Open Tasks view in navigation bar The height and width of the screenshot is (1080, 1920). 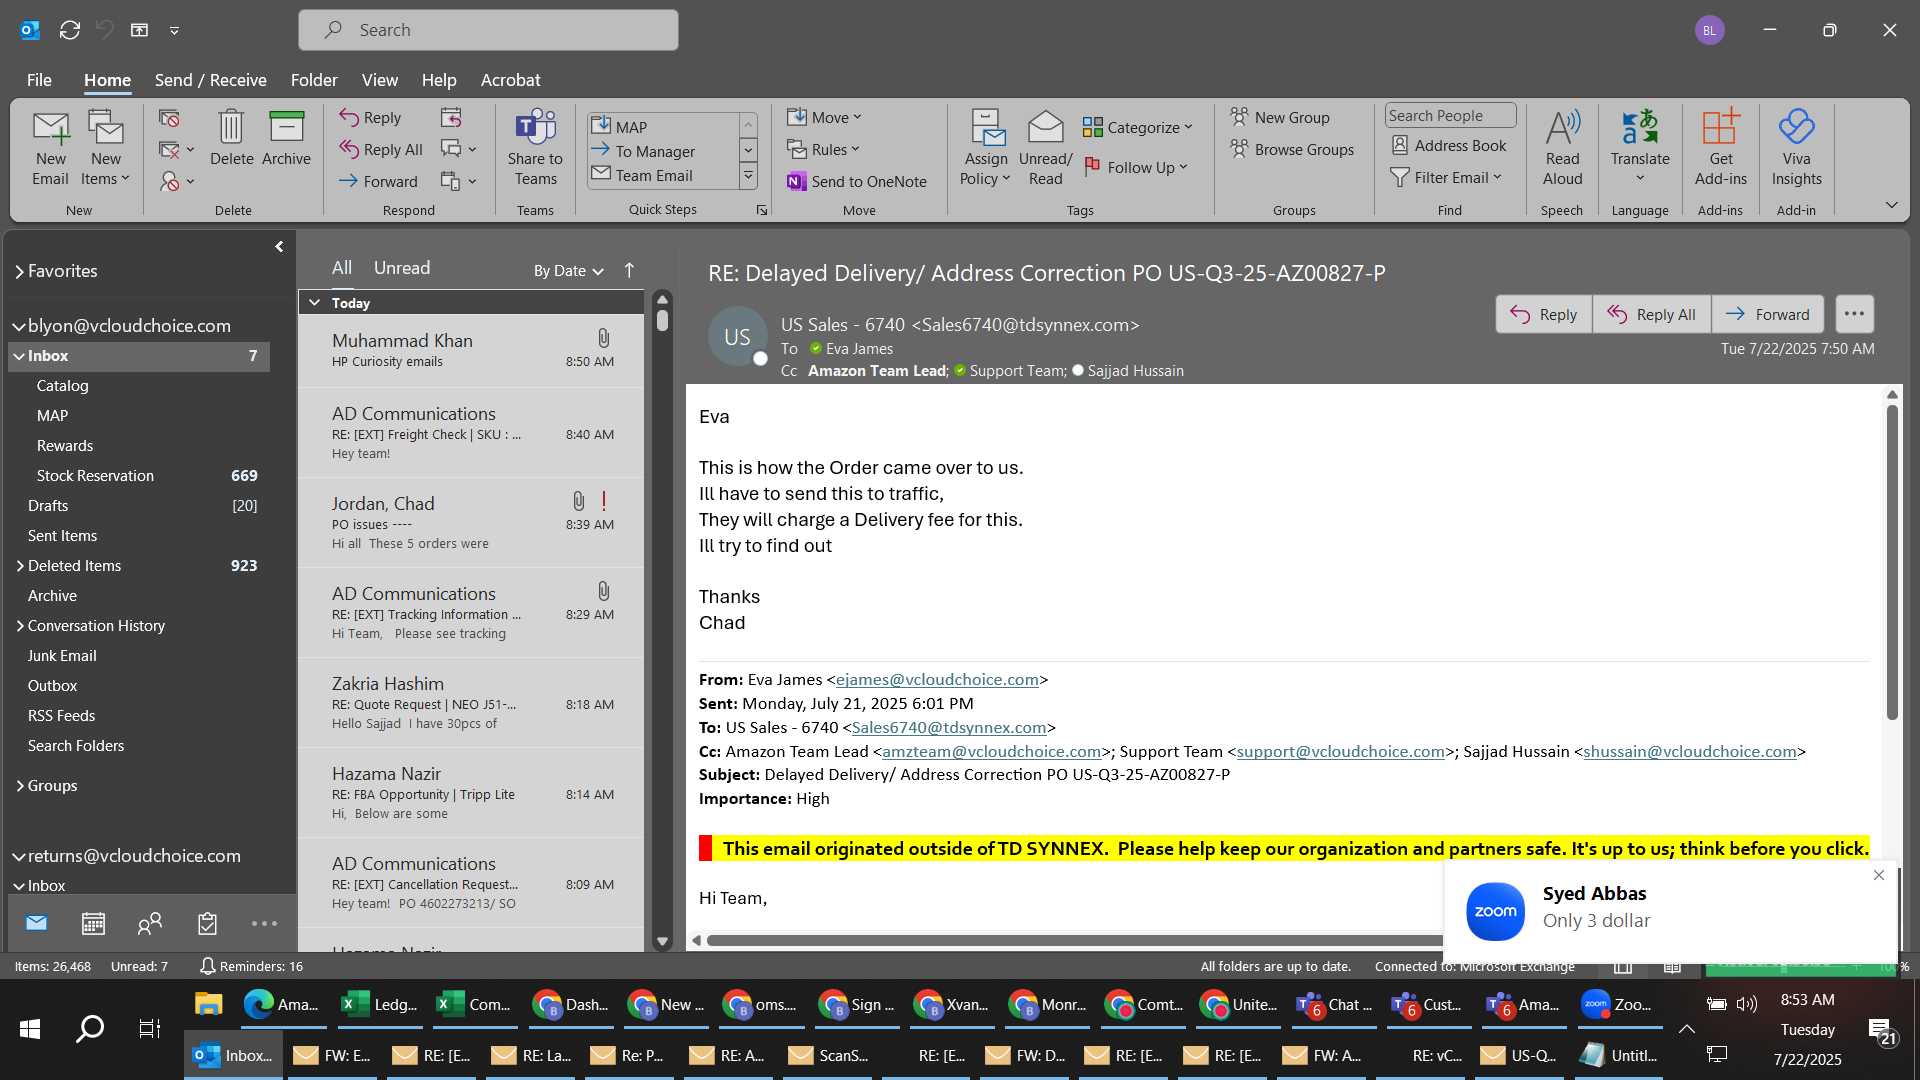coord(207,923)
